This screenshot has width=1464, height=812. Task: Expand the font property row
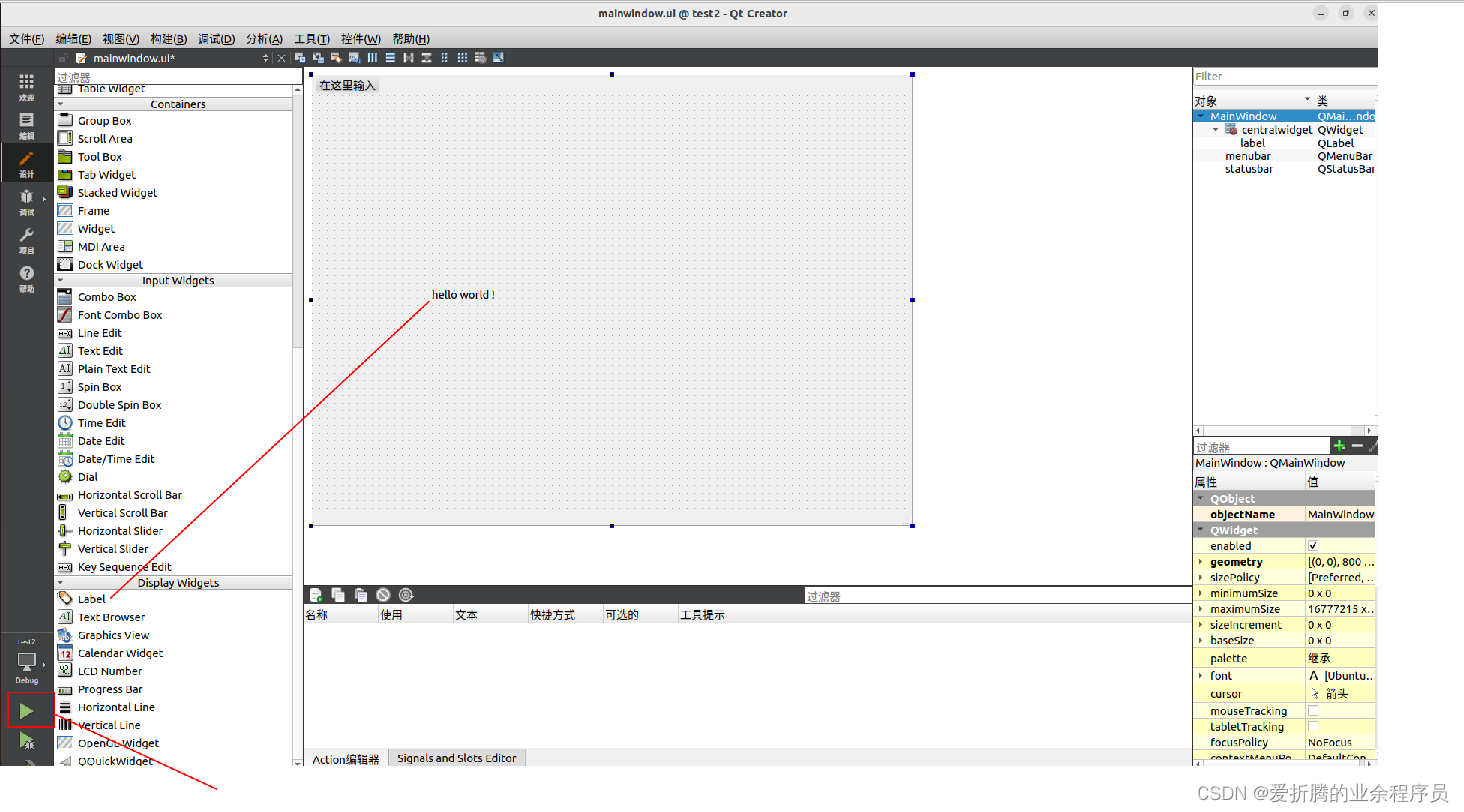pos(1200,676)
